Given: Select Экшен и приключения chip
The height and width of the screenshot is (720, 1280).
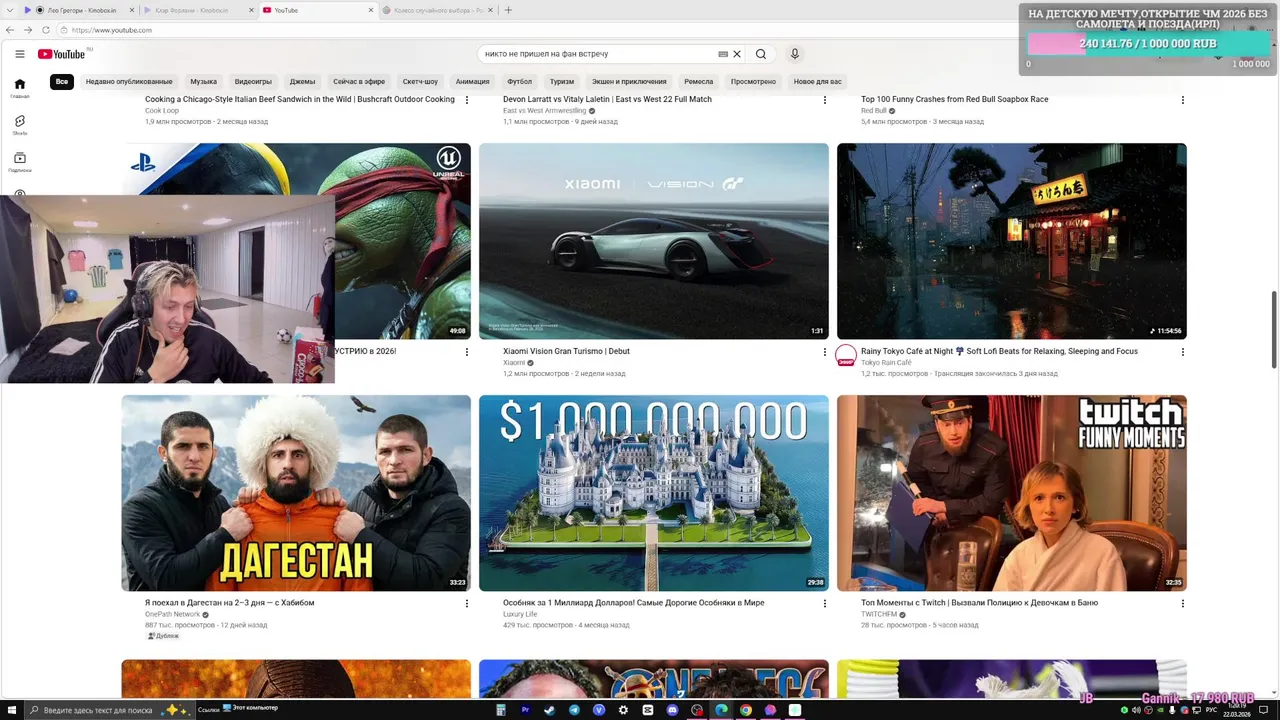Looking at the screenshot, I should click(629, 81).
